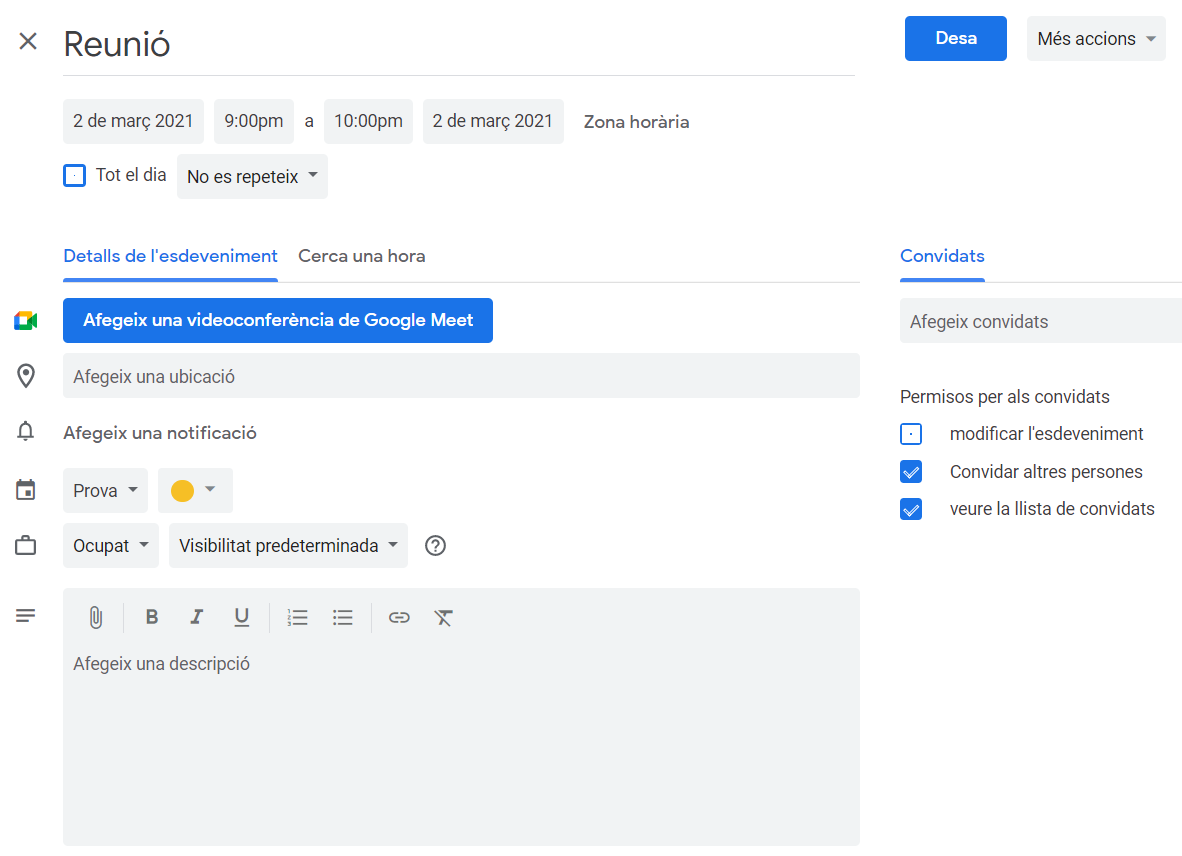The image size is (1182, 856).
Task: Uncheck 'Convidar altres persones' permission
Action: 911,472
